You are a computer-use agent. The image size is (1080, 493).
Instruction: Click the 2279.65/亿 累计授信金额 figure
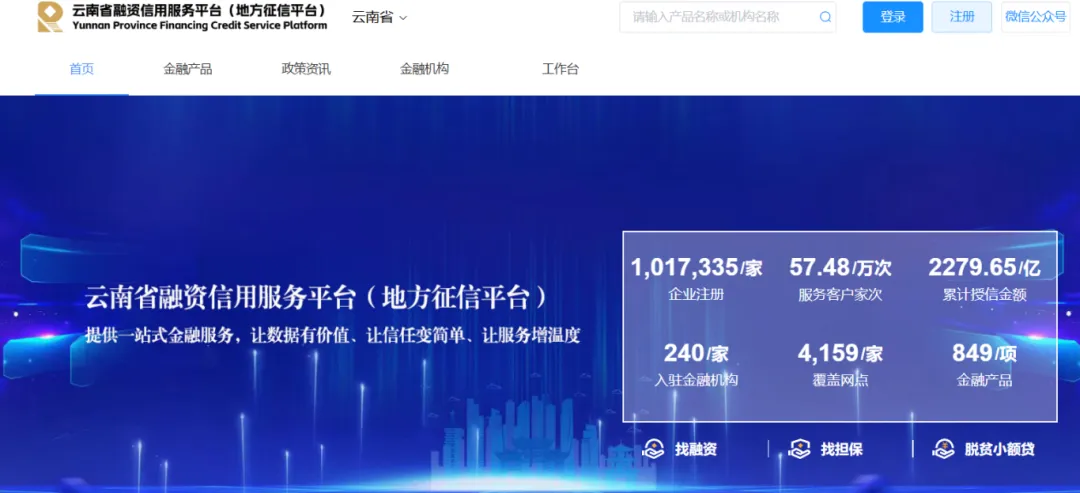tap(984, 279)
